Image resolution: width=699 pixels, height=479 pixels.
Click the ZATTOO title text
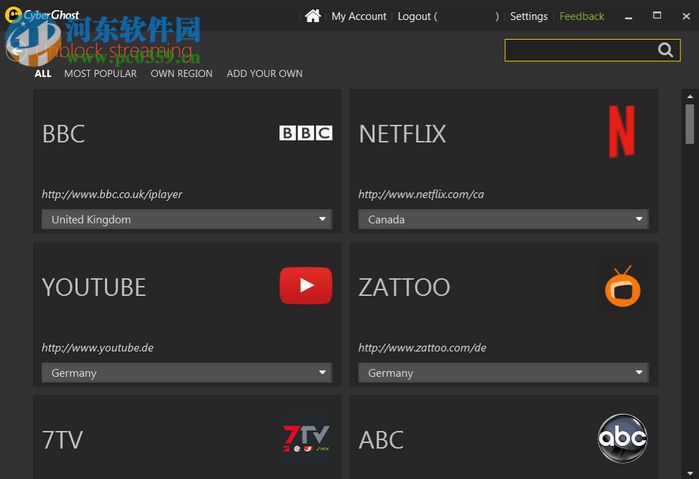pyautogui.click(x=404, y=287)
